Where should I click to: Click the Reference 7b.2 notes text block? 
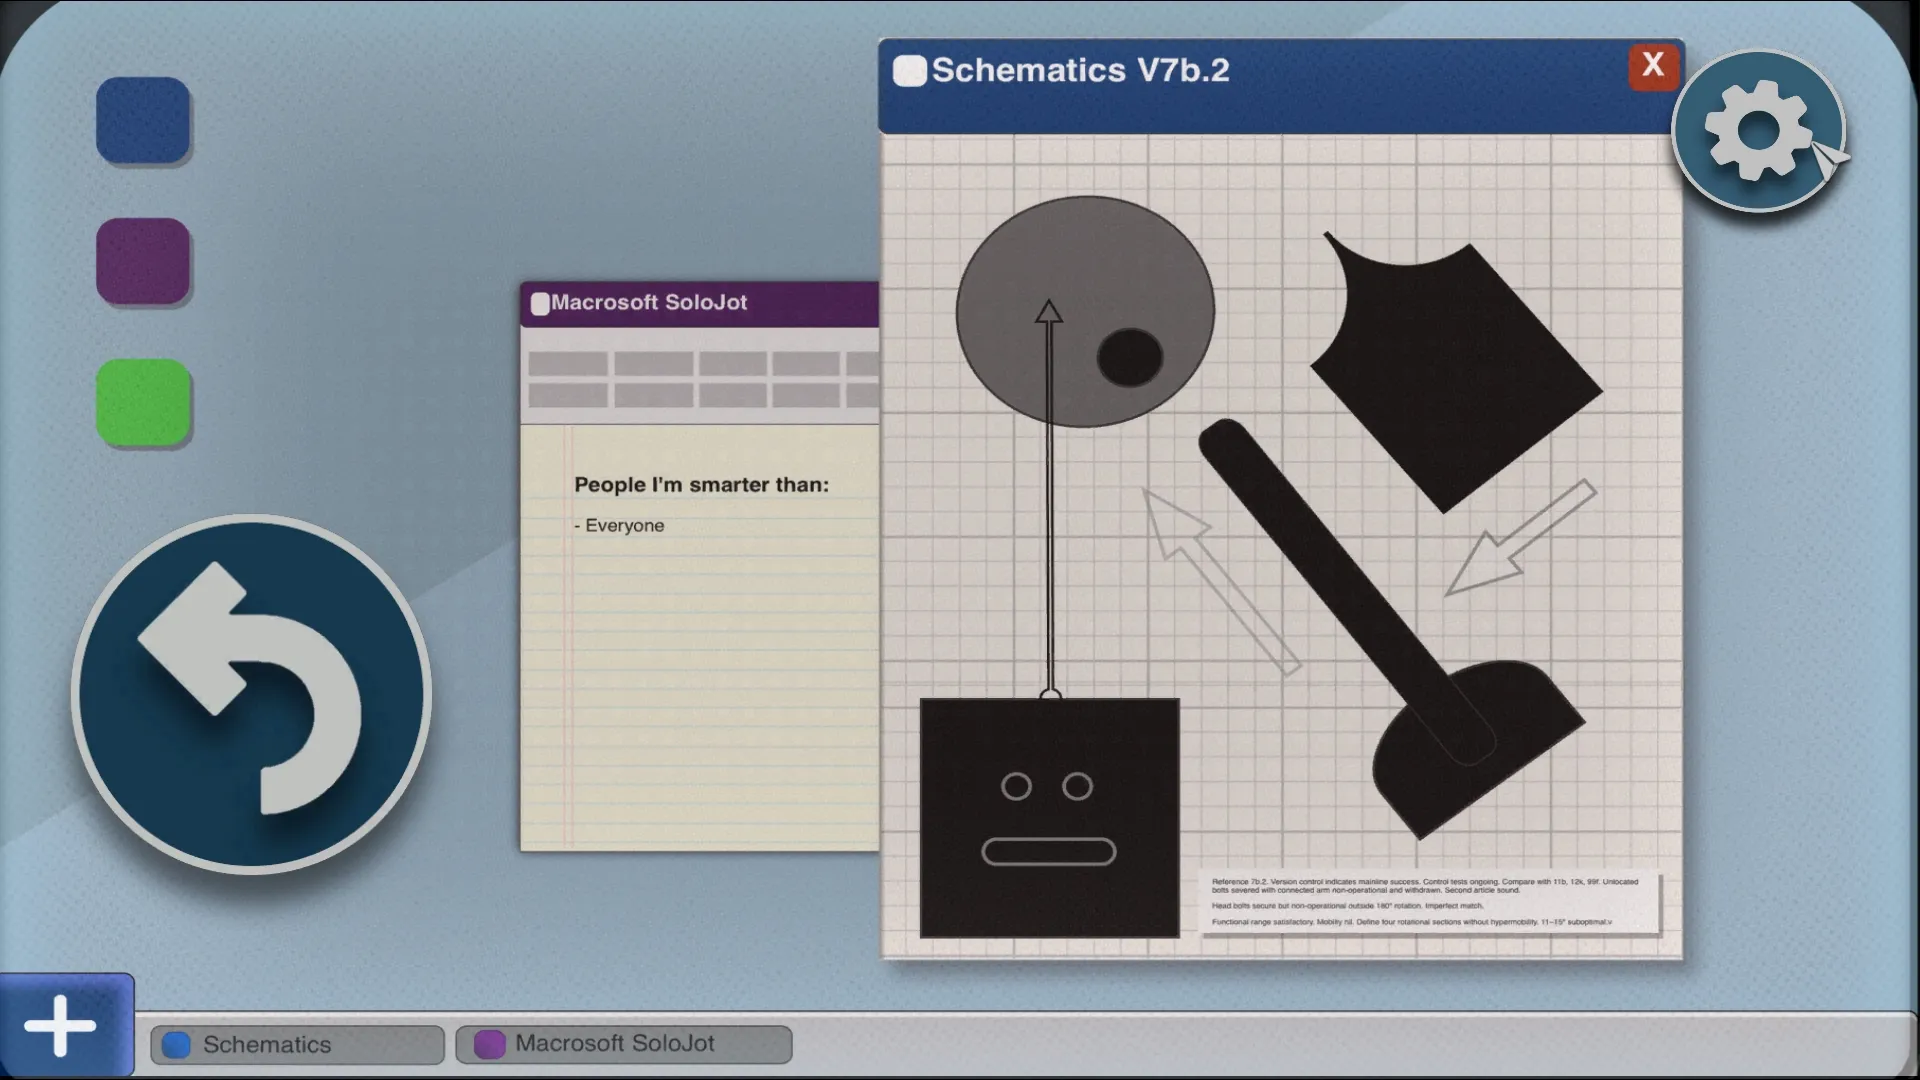click(x=1430, y=902)
